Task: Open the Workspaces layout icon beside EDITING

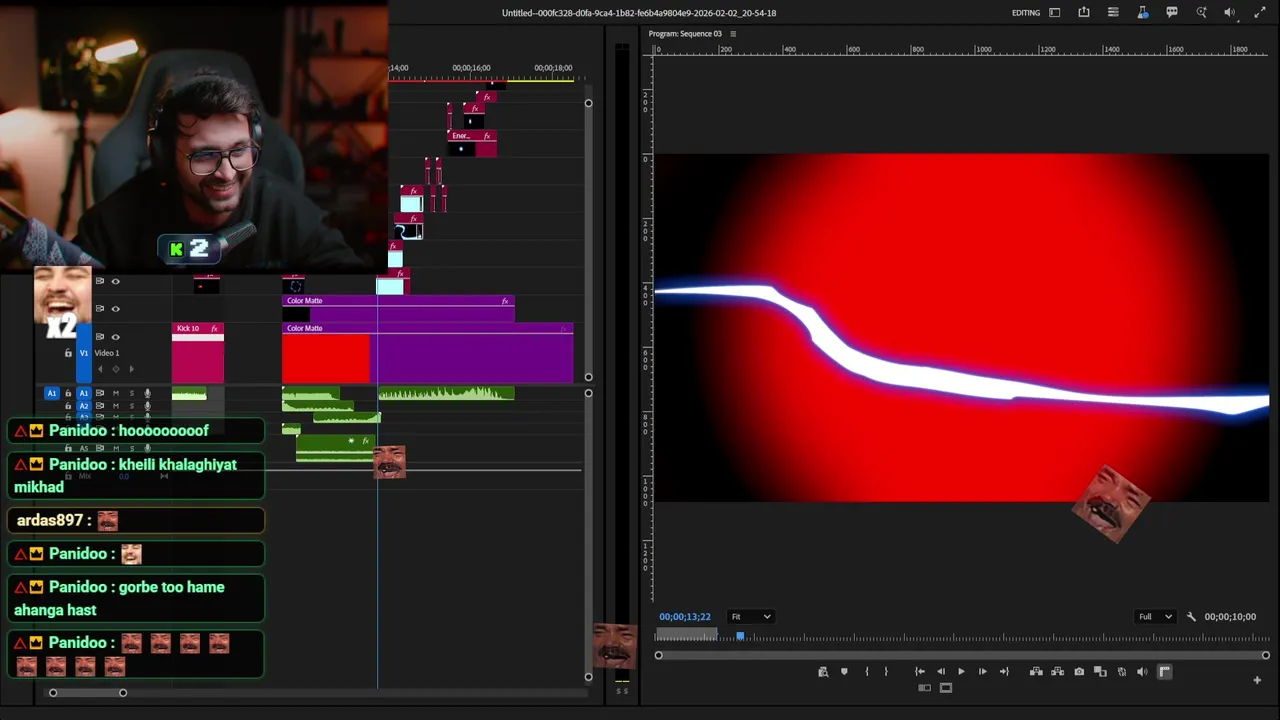Action: tap(1054, 13)
